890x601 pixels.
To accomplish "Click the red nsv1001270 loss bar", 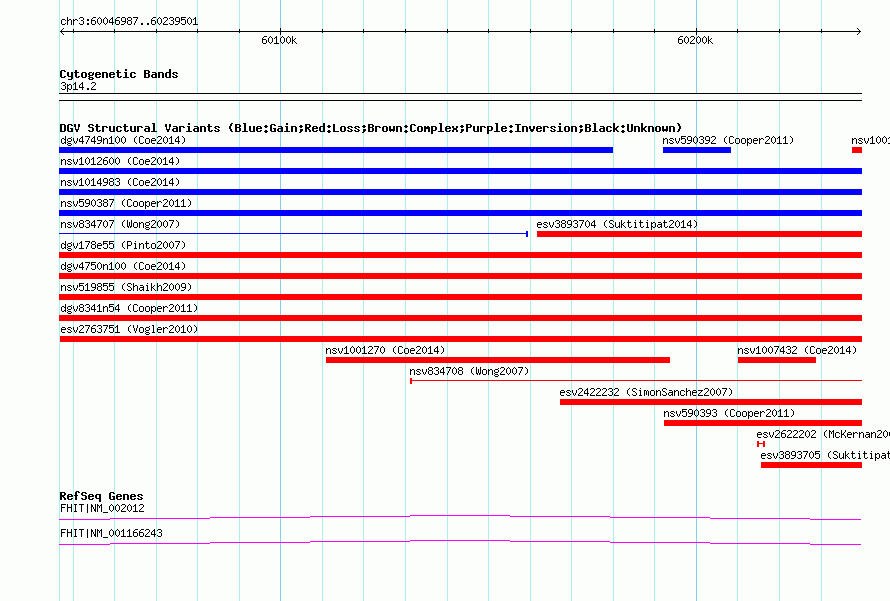I will [x=498, y=360].
